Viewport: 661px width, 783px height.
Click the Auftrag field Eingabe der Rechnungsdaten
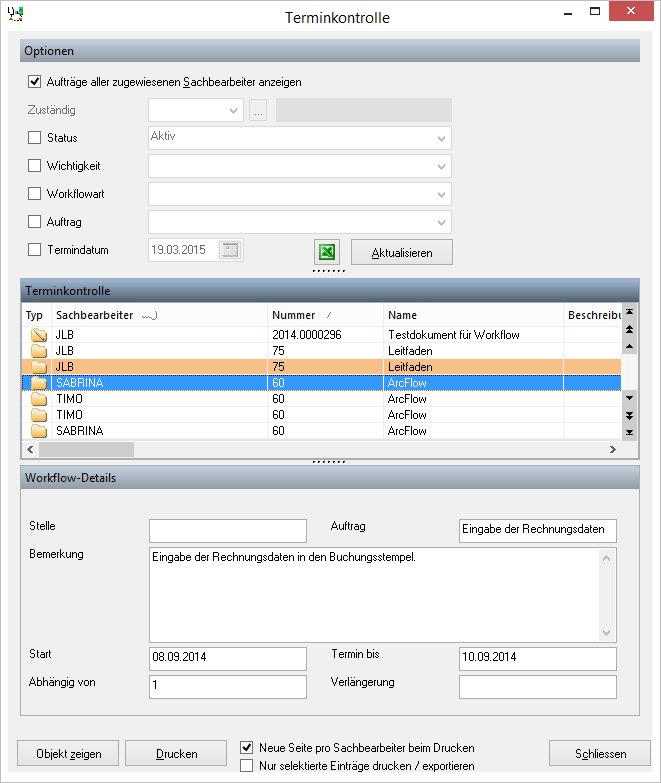coord(538,530)
